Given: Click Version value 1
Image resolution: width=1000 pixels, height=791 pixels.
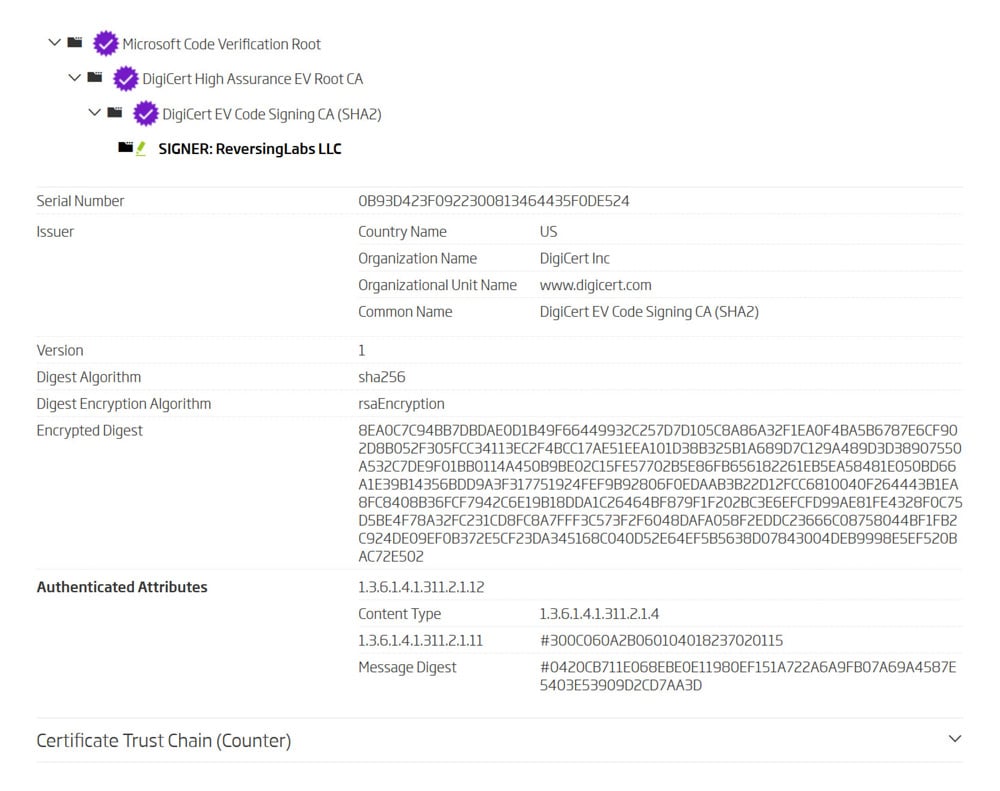Looking at the screenshot, I should (362, 350).
